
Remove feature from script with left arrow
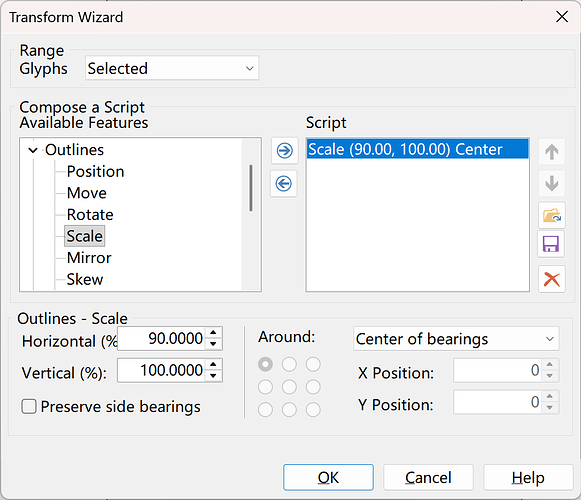tap(284, 183)
